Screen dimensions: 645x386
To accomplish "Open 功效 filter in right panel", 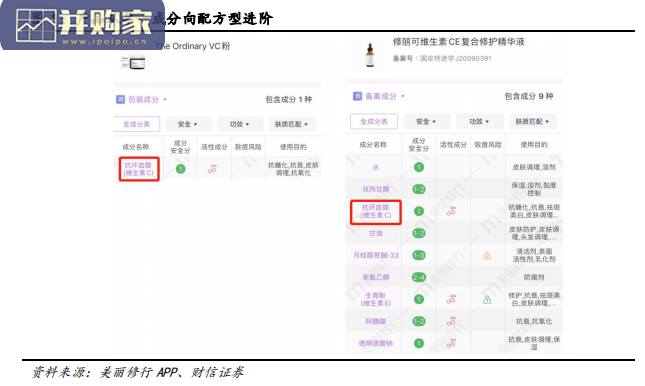I will (x=480, y=121).
